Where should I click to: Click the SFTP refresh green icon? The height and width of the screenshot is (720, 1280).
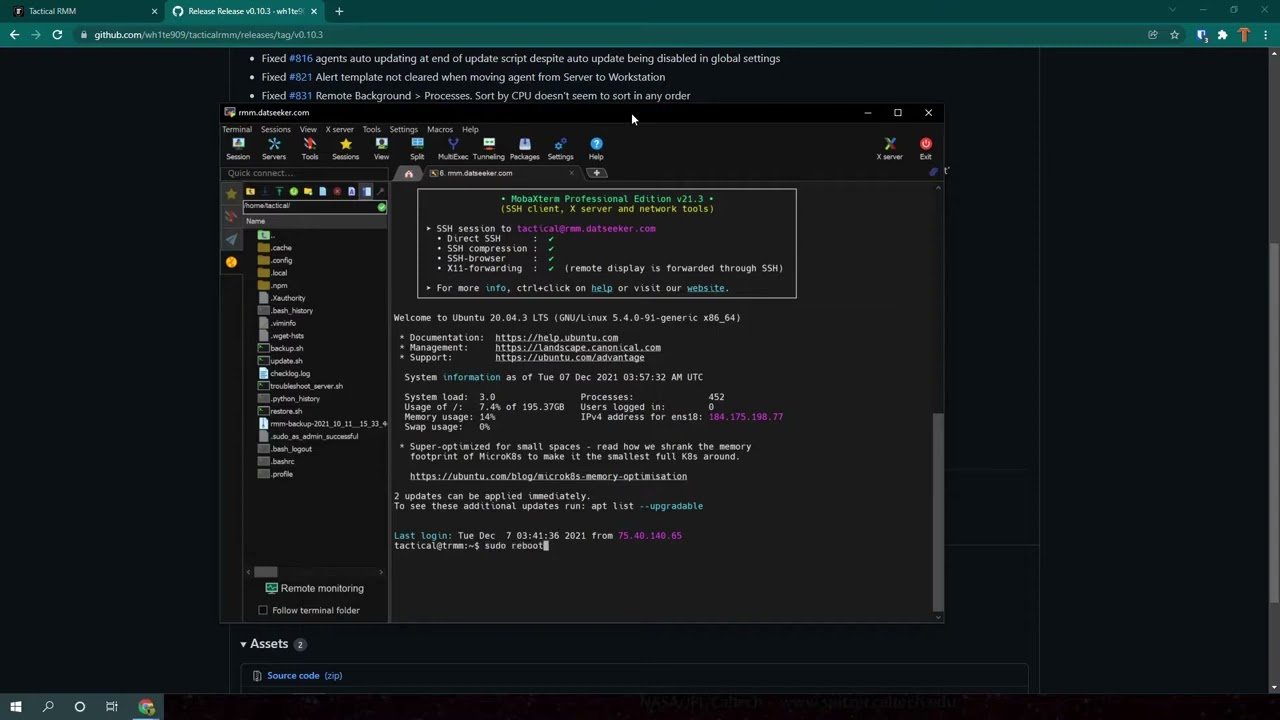point(293,191)
